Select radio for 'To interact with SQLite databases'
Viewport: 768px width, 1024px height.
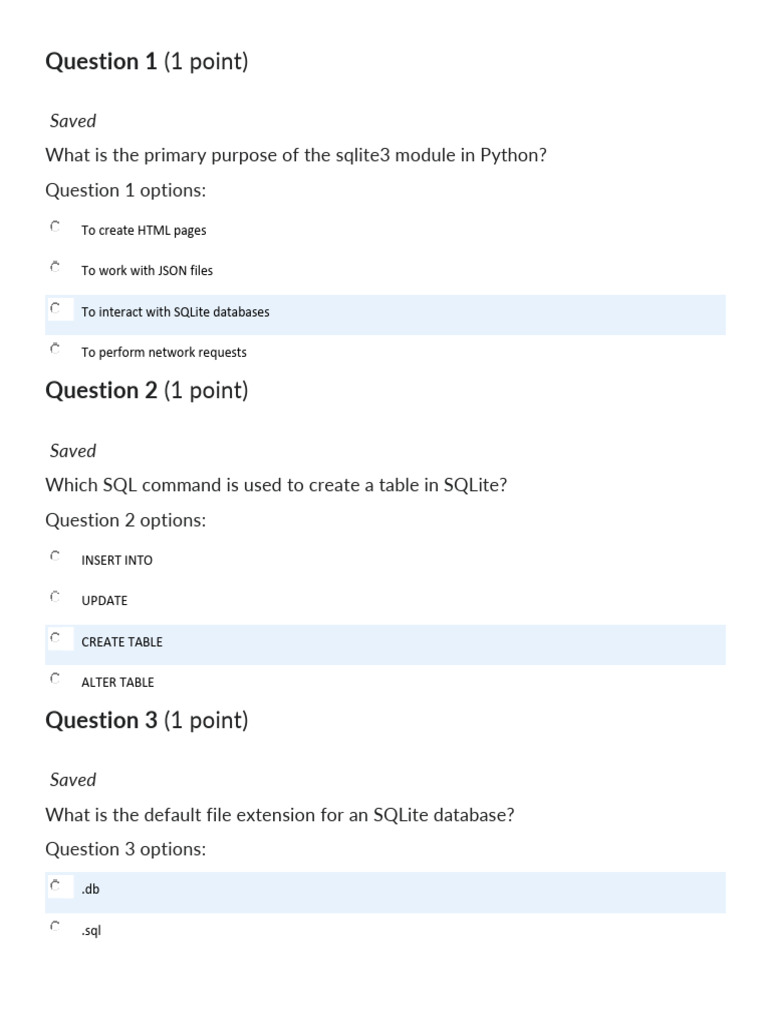click(56, 308)
